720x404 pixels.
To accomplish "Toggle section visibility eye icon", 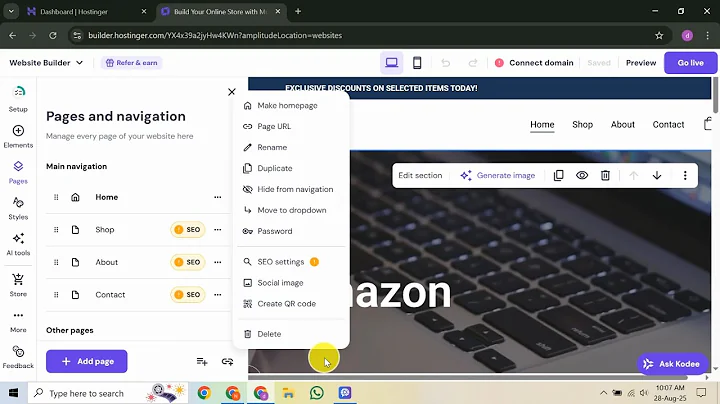I will pos(582,175).
